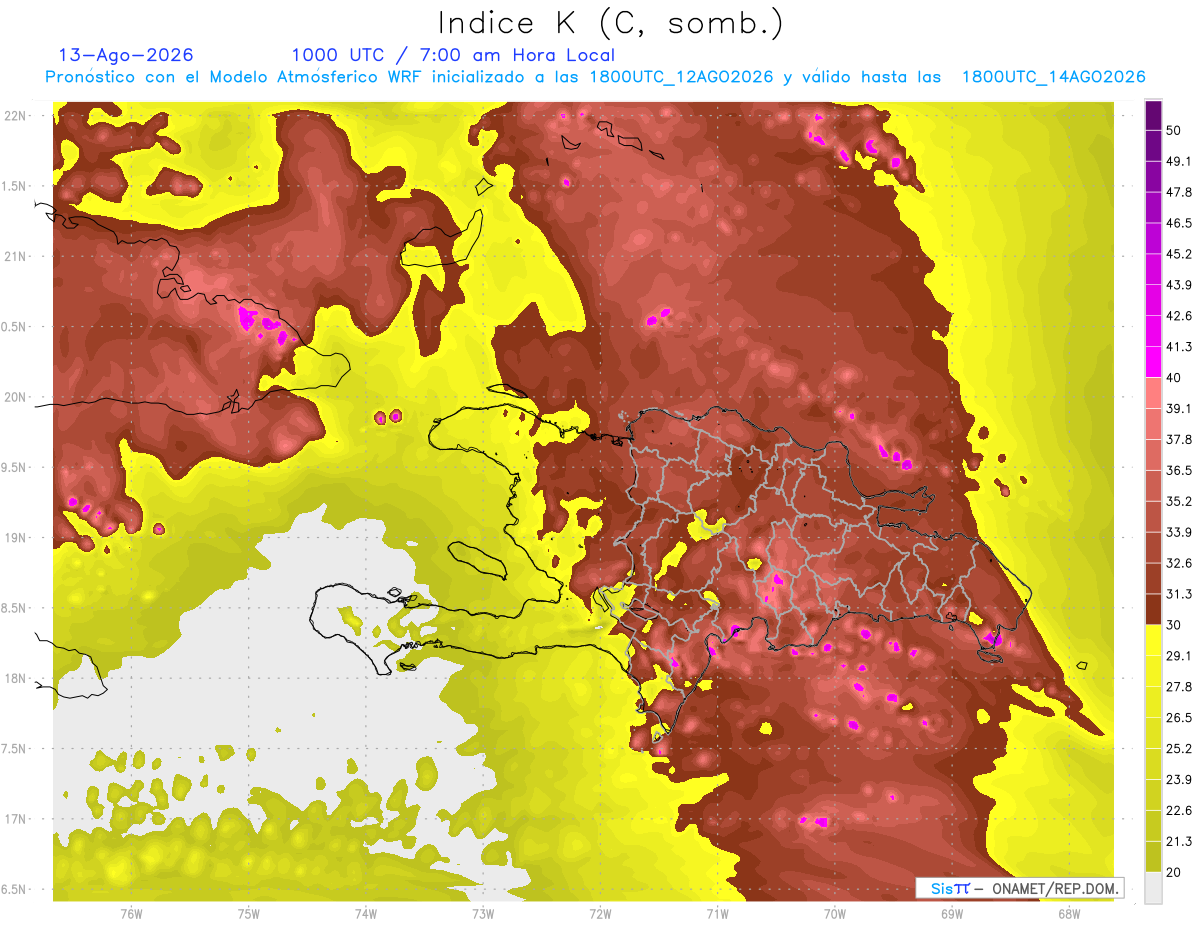Viewport: 1200px width, 927px height.
Task: Click the "26.5" colorbar value
Action: point(1179,718)
